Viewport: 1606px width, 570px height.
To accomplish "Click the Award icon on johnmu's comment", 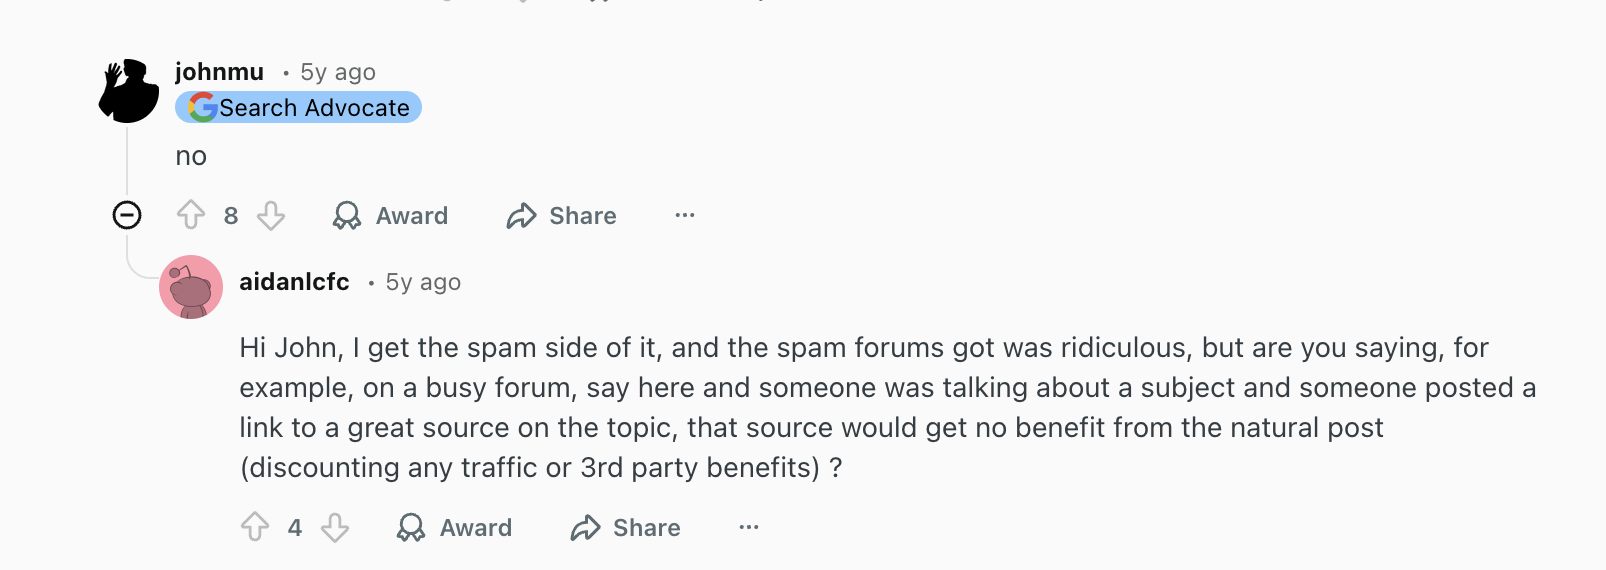I will pyautogui.click(x=347, y=215).
